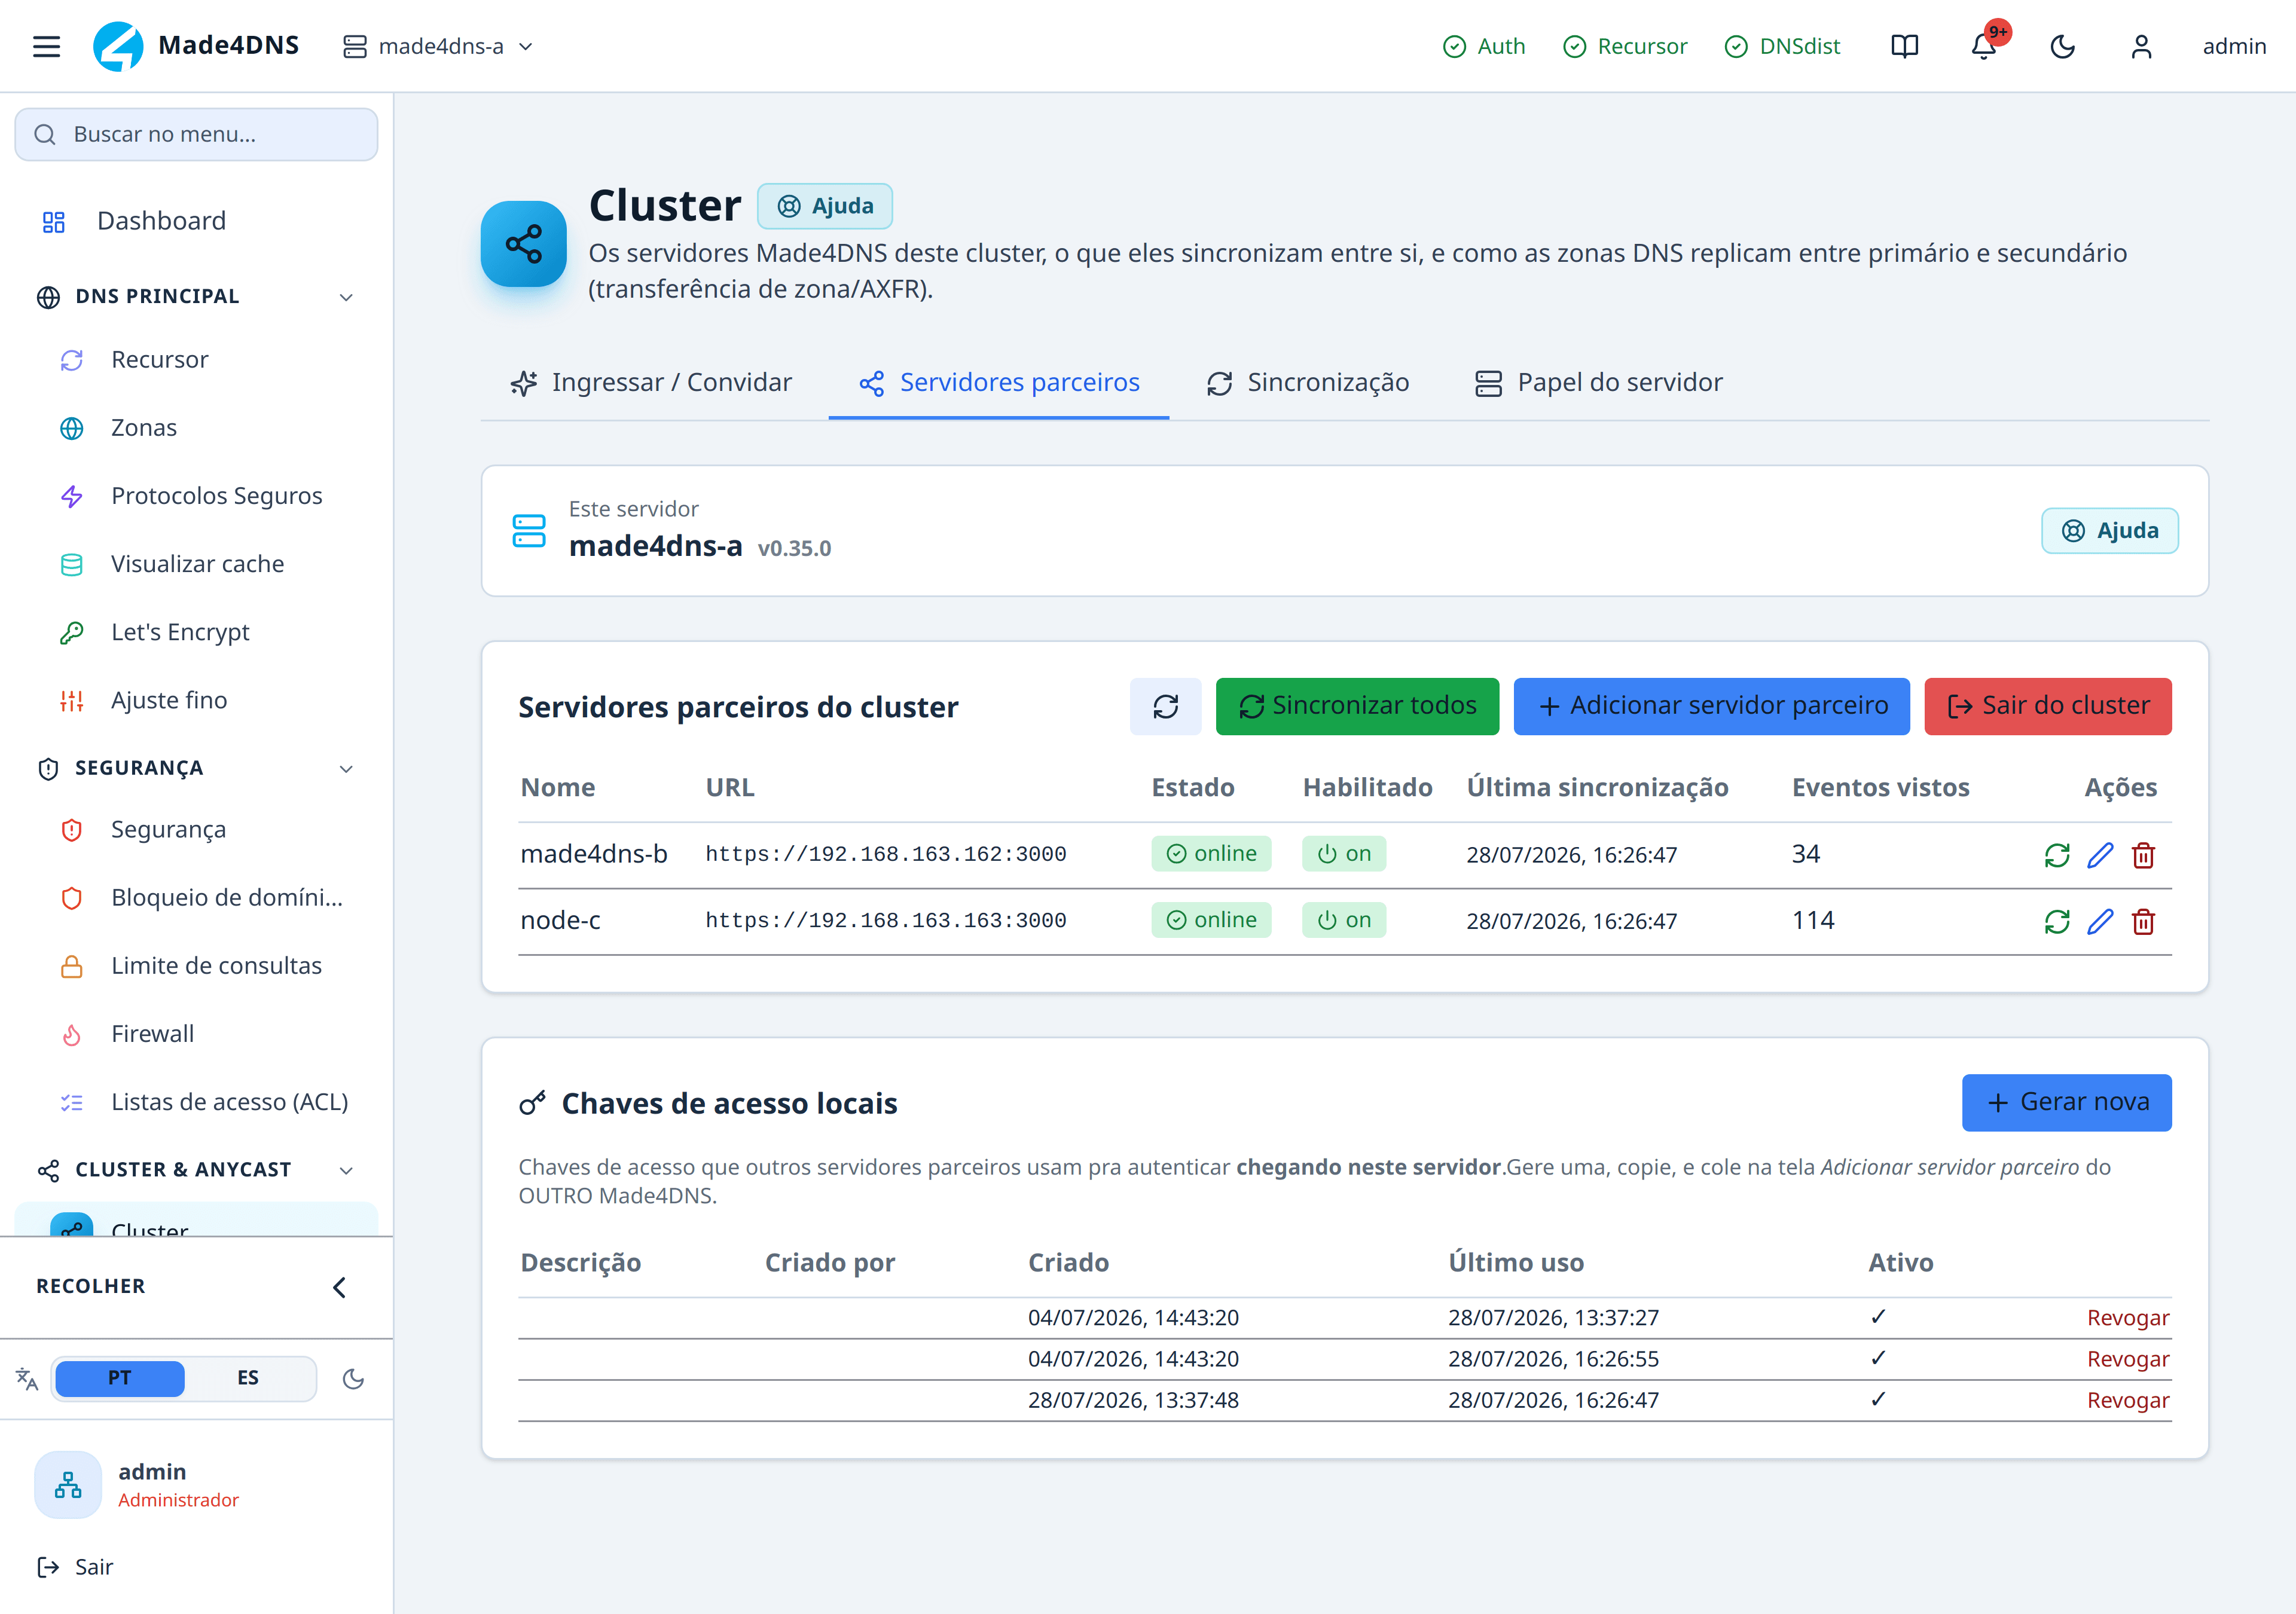
Task: Open Let's Encrypt page
Action: [196, 632]
